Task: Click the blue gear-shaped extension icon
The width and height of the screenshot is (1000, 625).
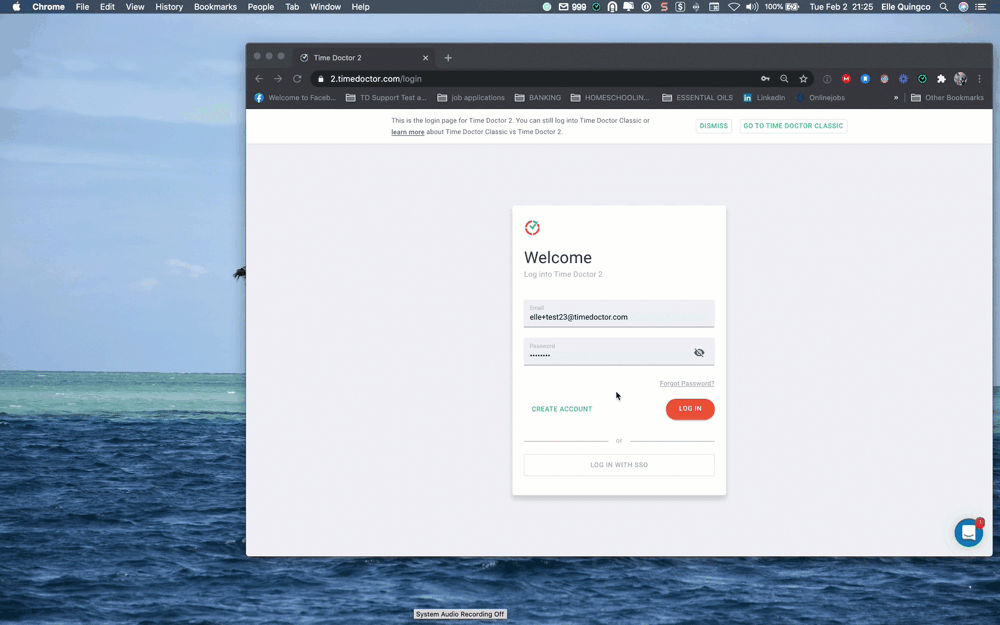Action: tap(903, 78)
